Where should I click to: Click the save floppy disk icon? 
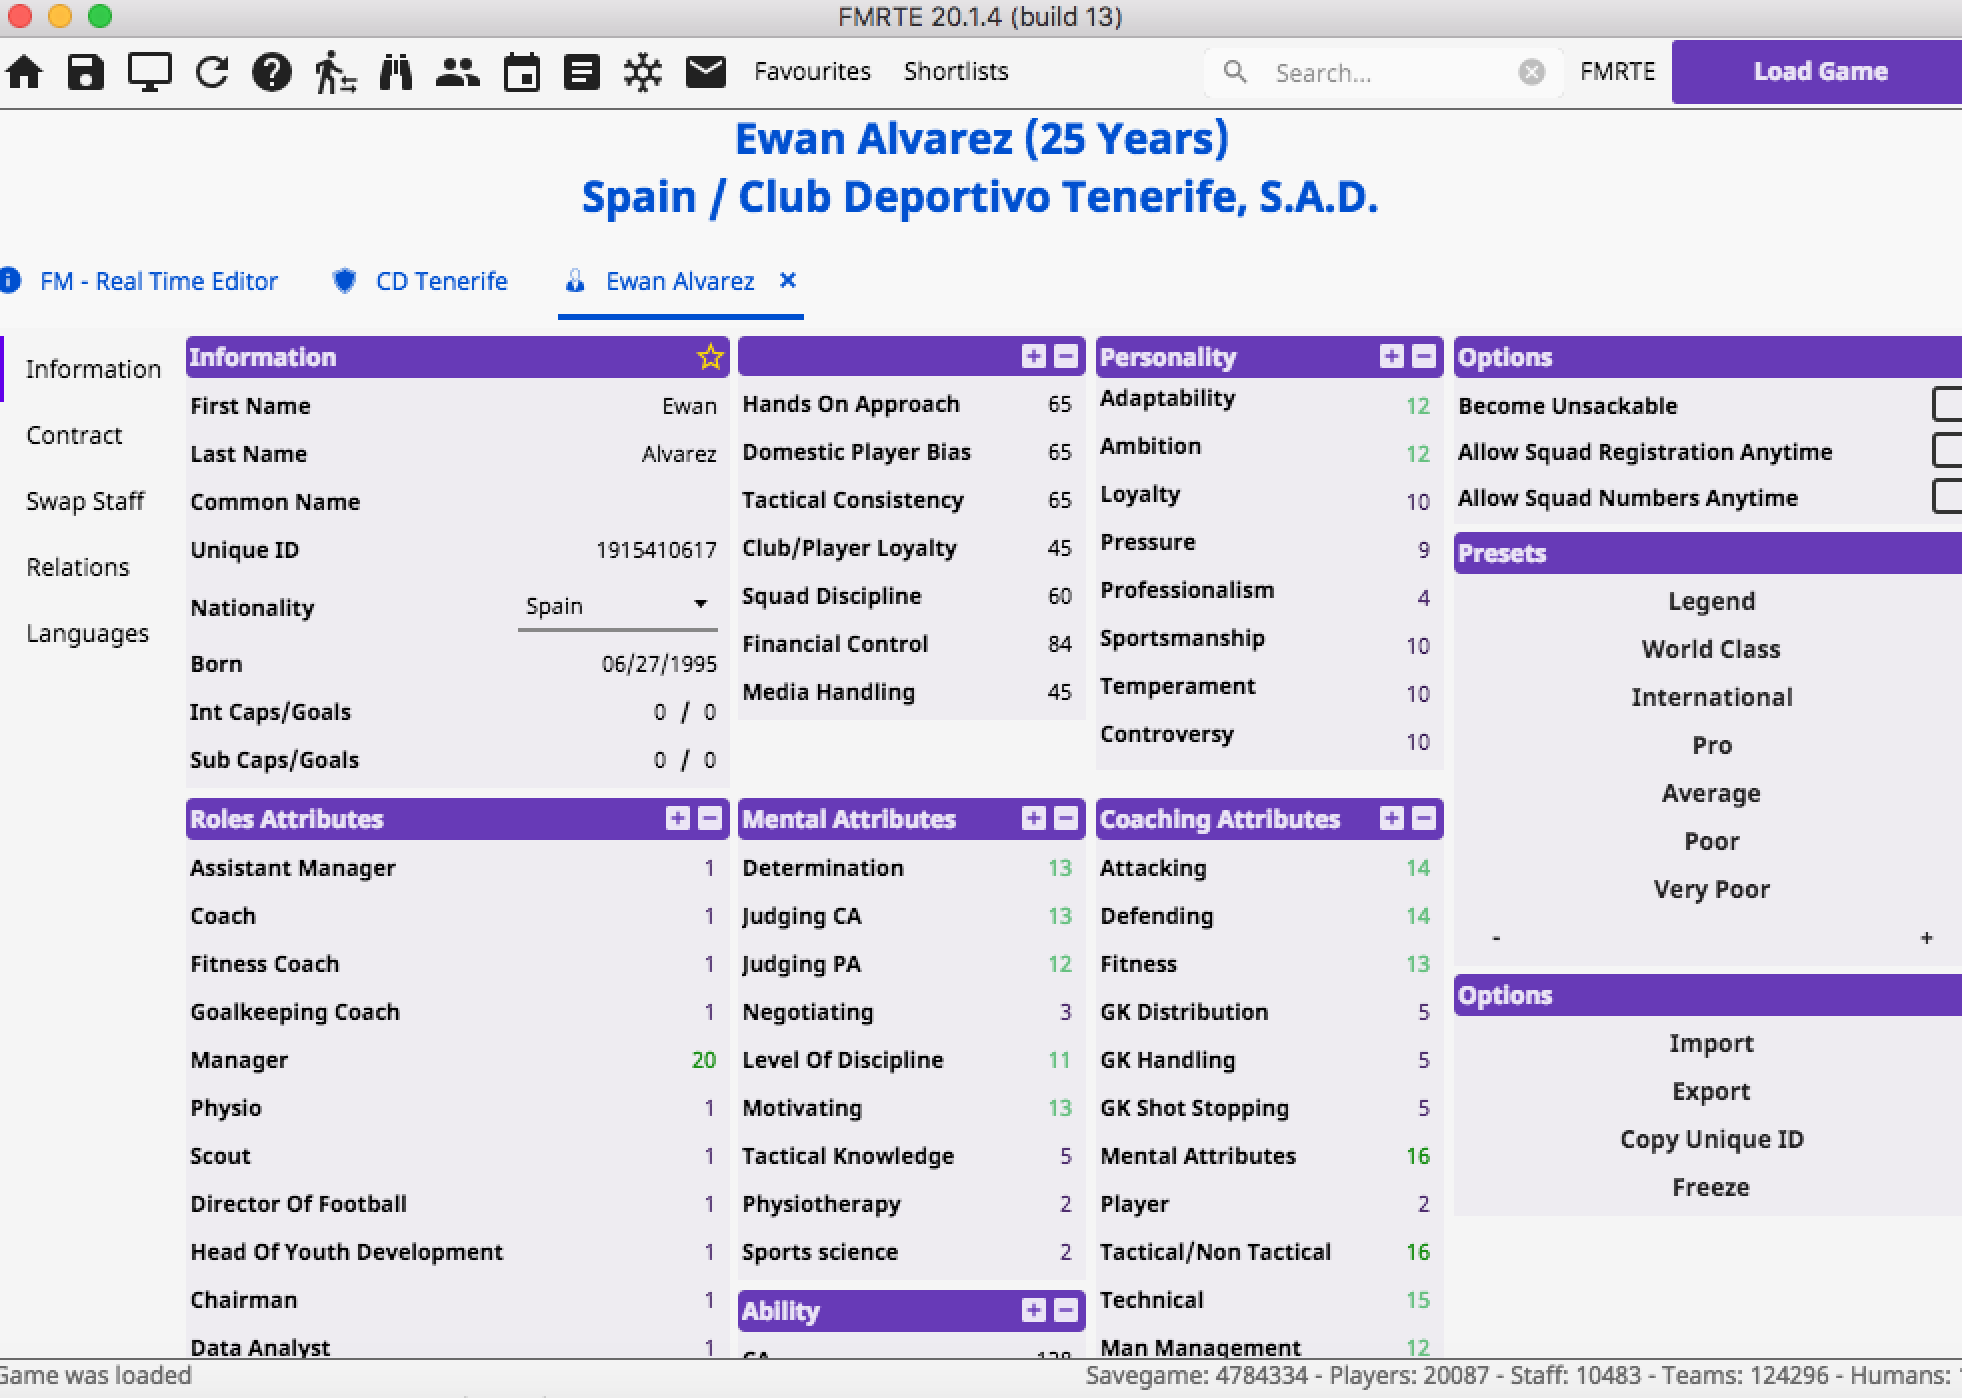[86, 72]
